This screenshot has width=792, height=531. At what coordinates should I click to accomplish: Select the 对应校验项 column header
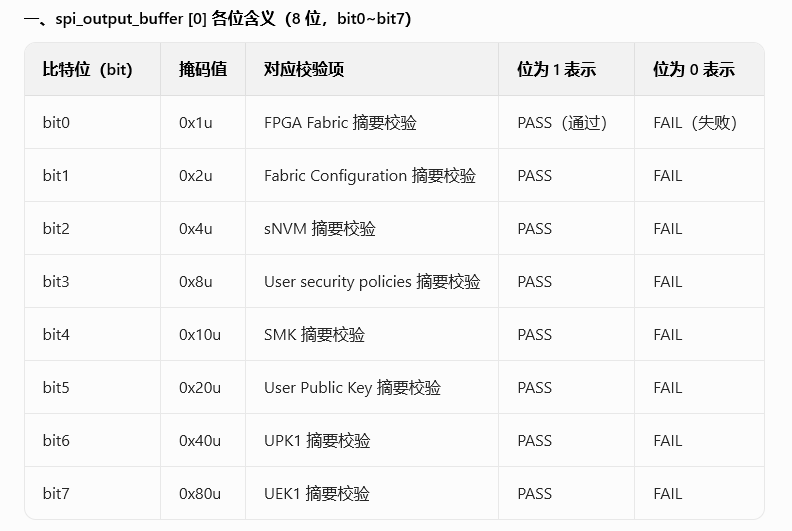pos(304,69)
